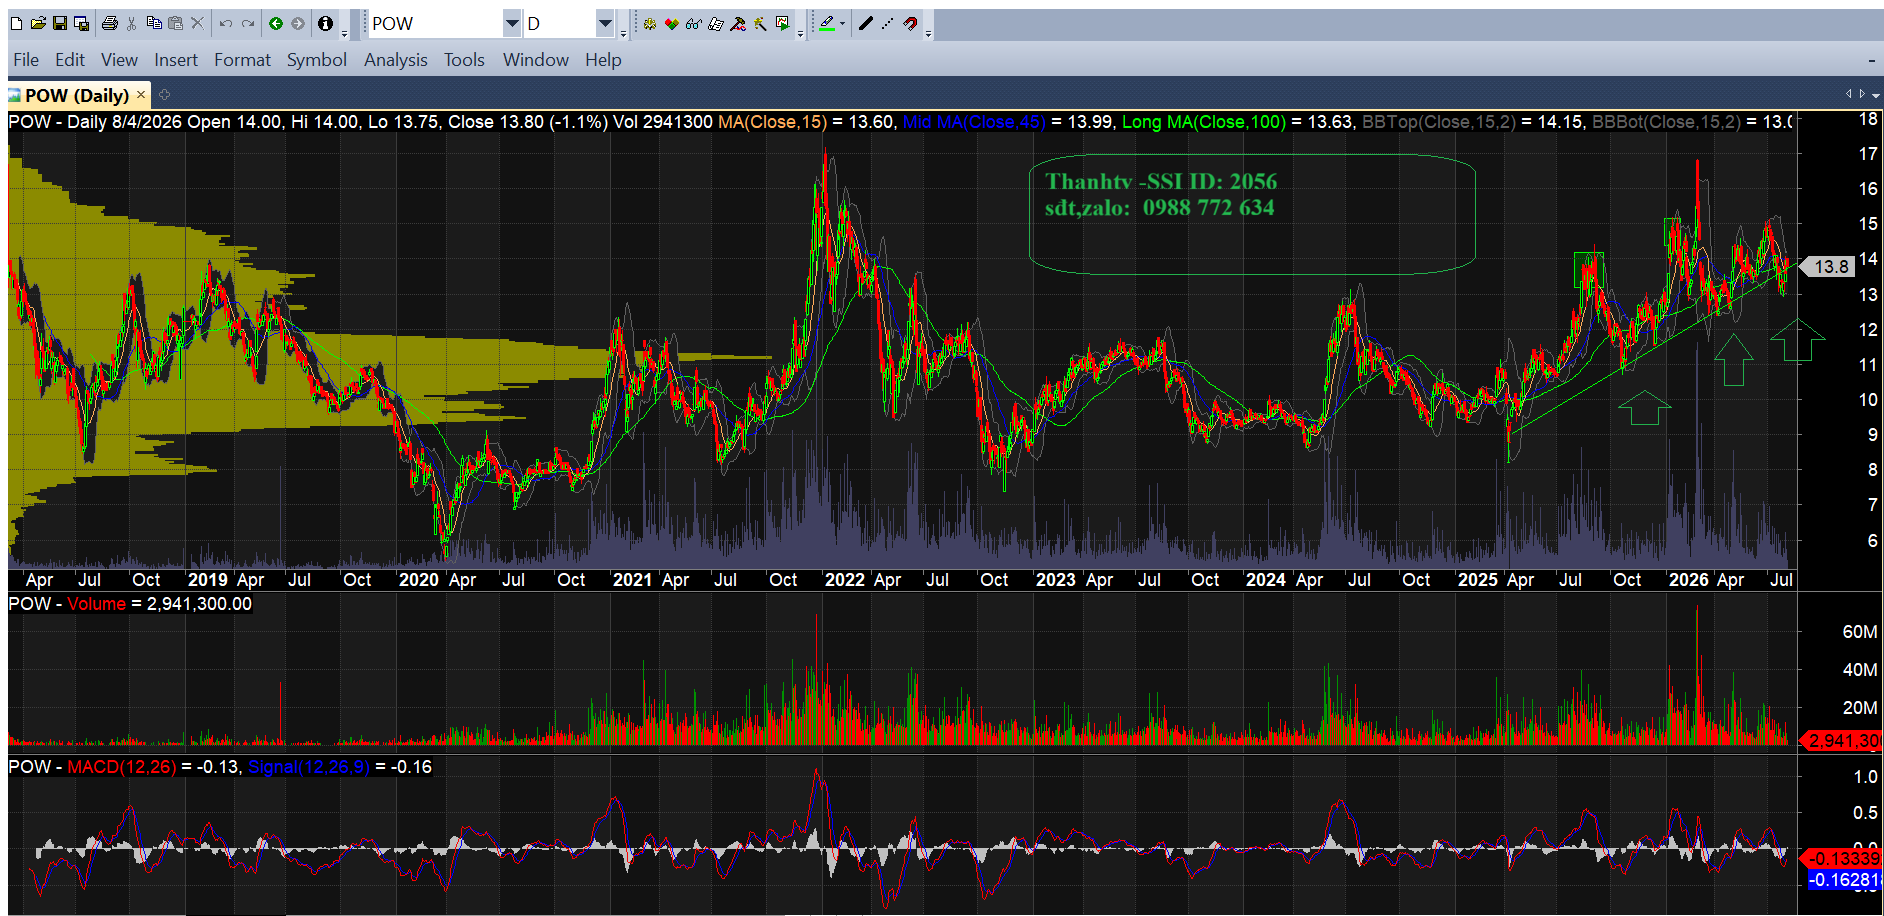Open the Window menu

point(536,60)
